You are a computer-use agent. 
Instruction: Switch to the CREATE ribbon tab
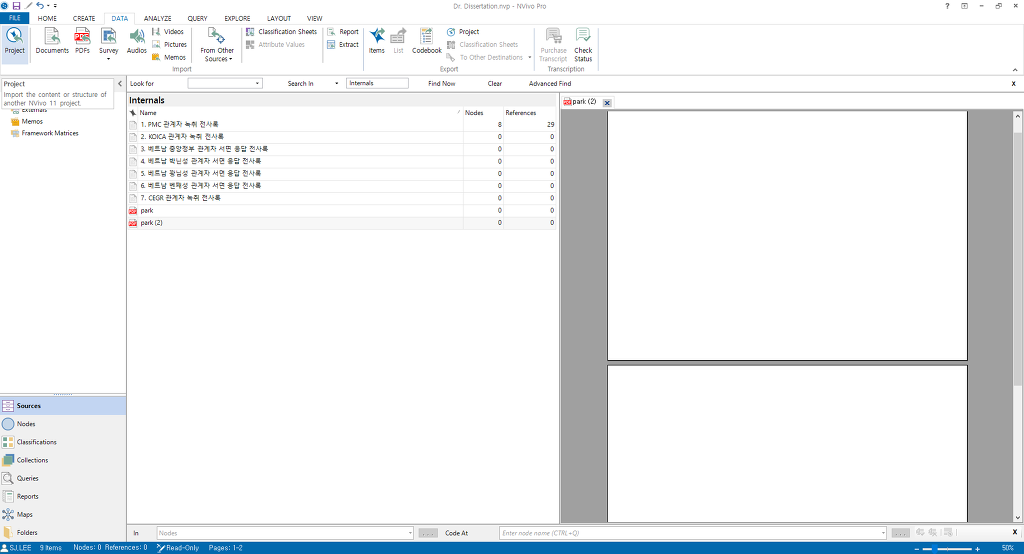tap(84, 18)
